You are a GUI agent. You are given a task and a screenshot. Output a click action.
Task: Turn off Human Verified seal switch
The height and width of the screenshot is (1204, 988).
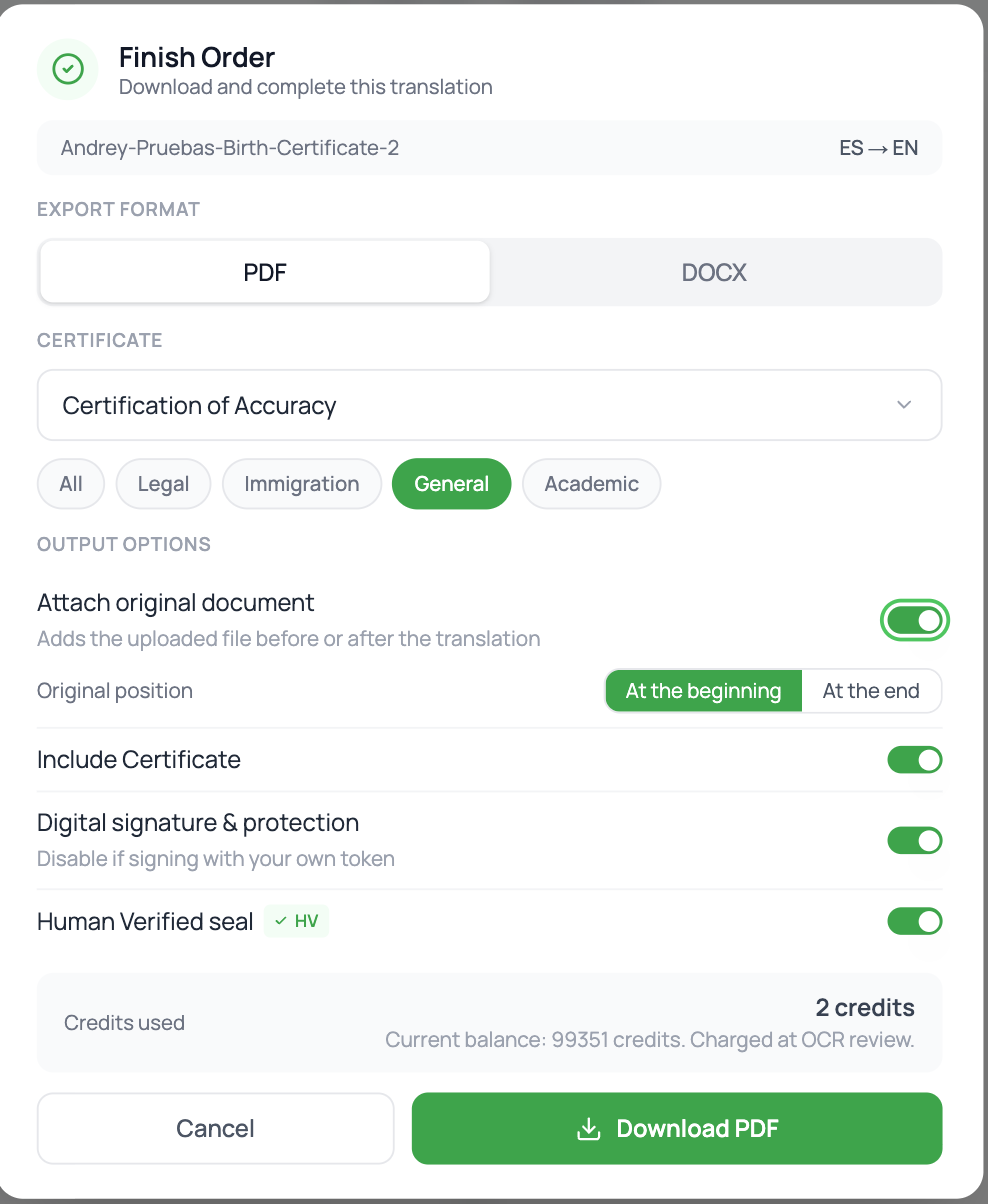tap(914, 921)
